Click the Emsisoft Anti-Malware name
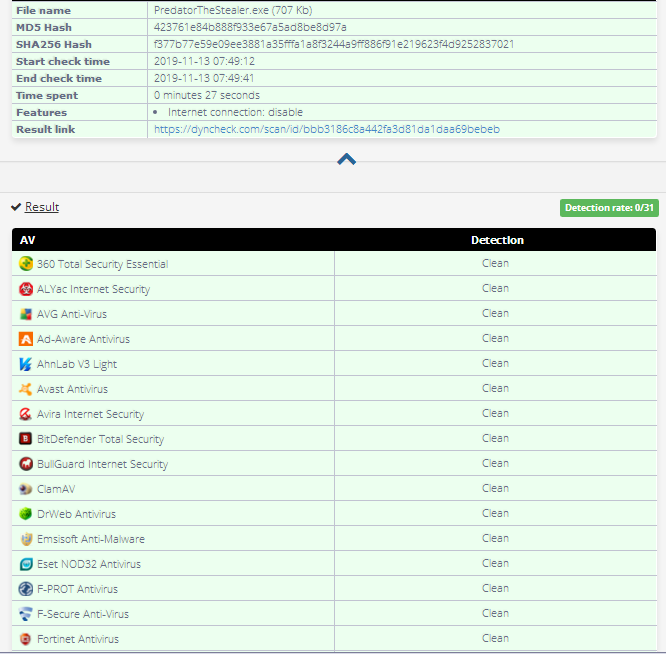 click(91, 539)
